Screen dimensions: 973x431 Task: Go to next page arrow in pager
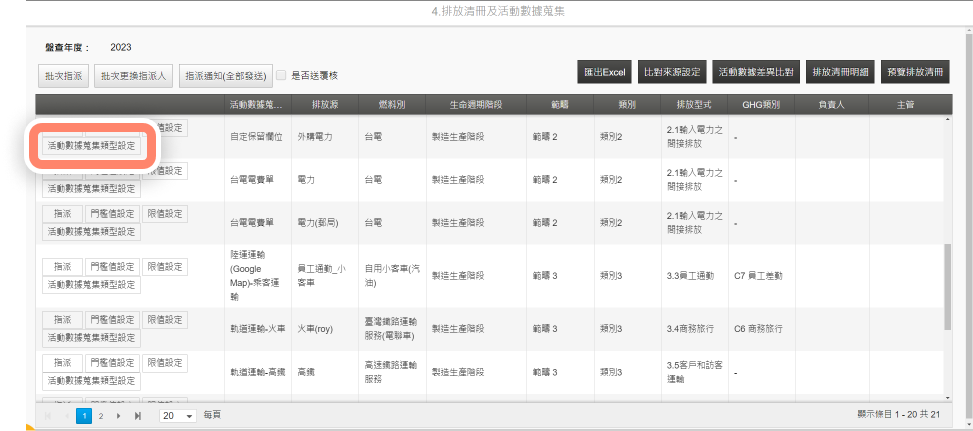click(x=118, y=414)
